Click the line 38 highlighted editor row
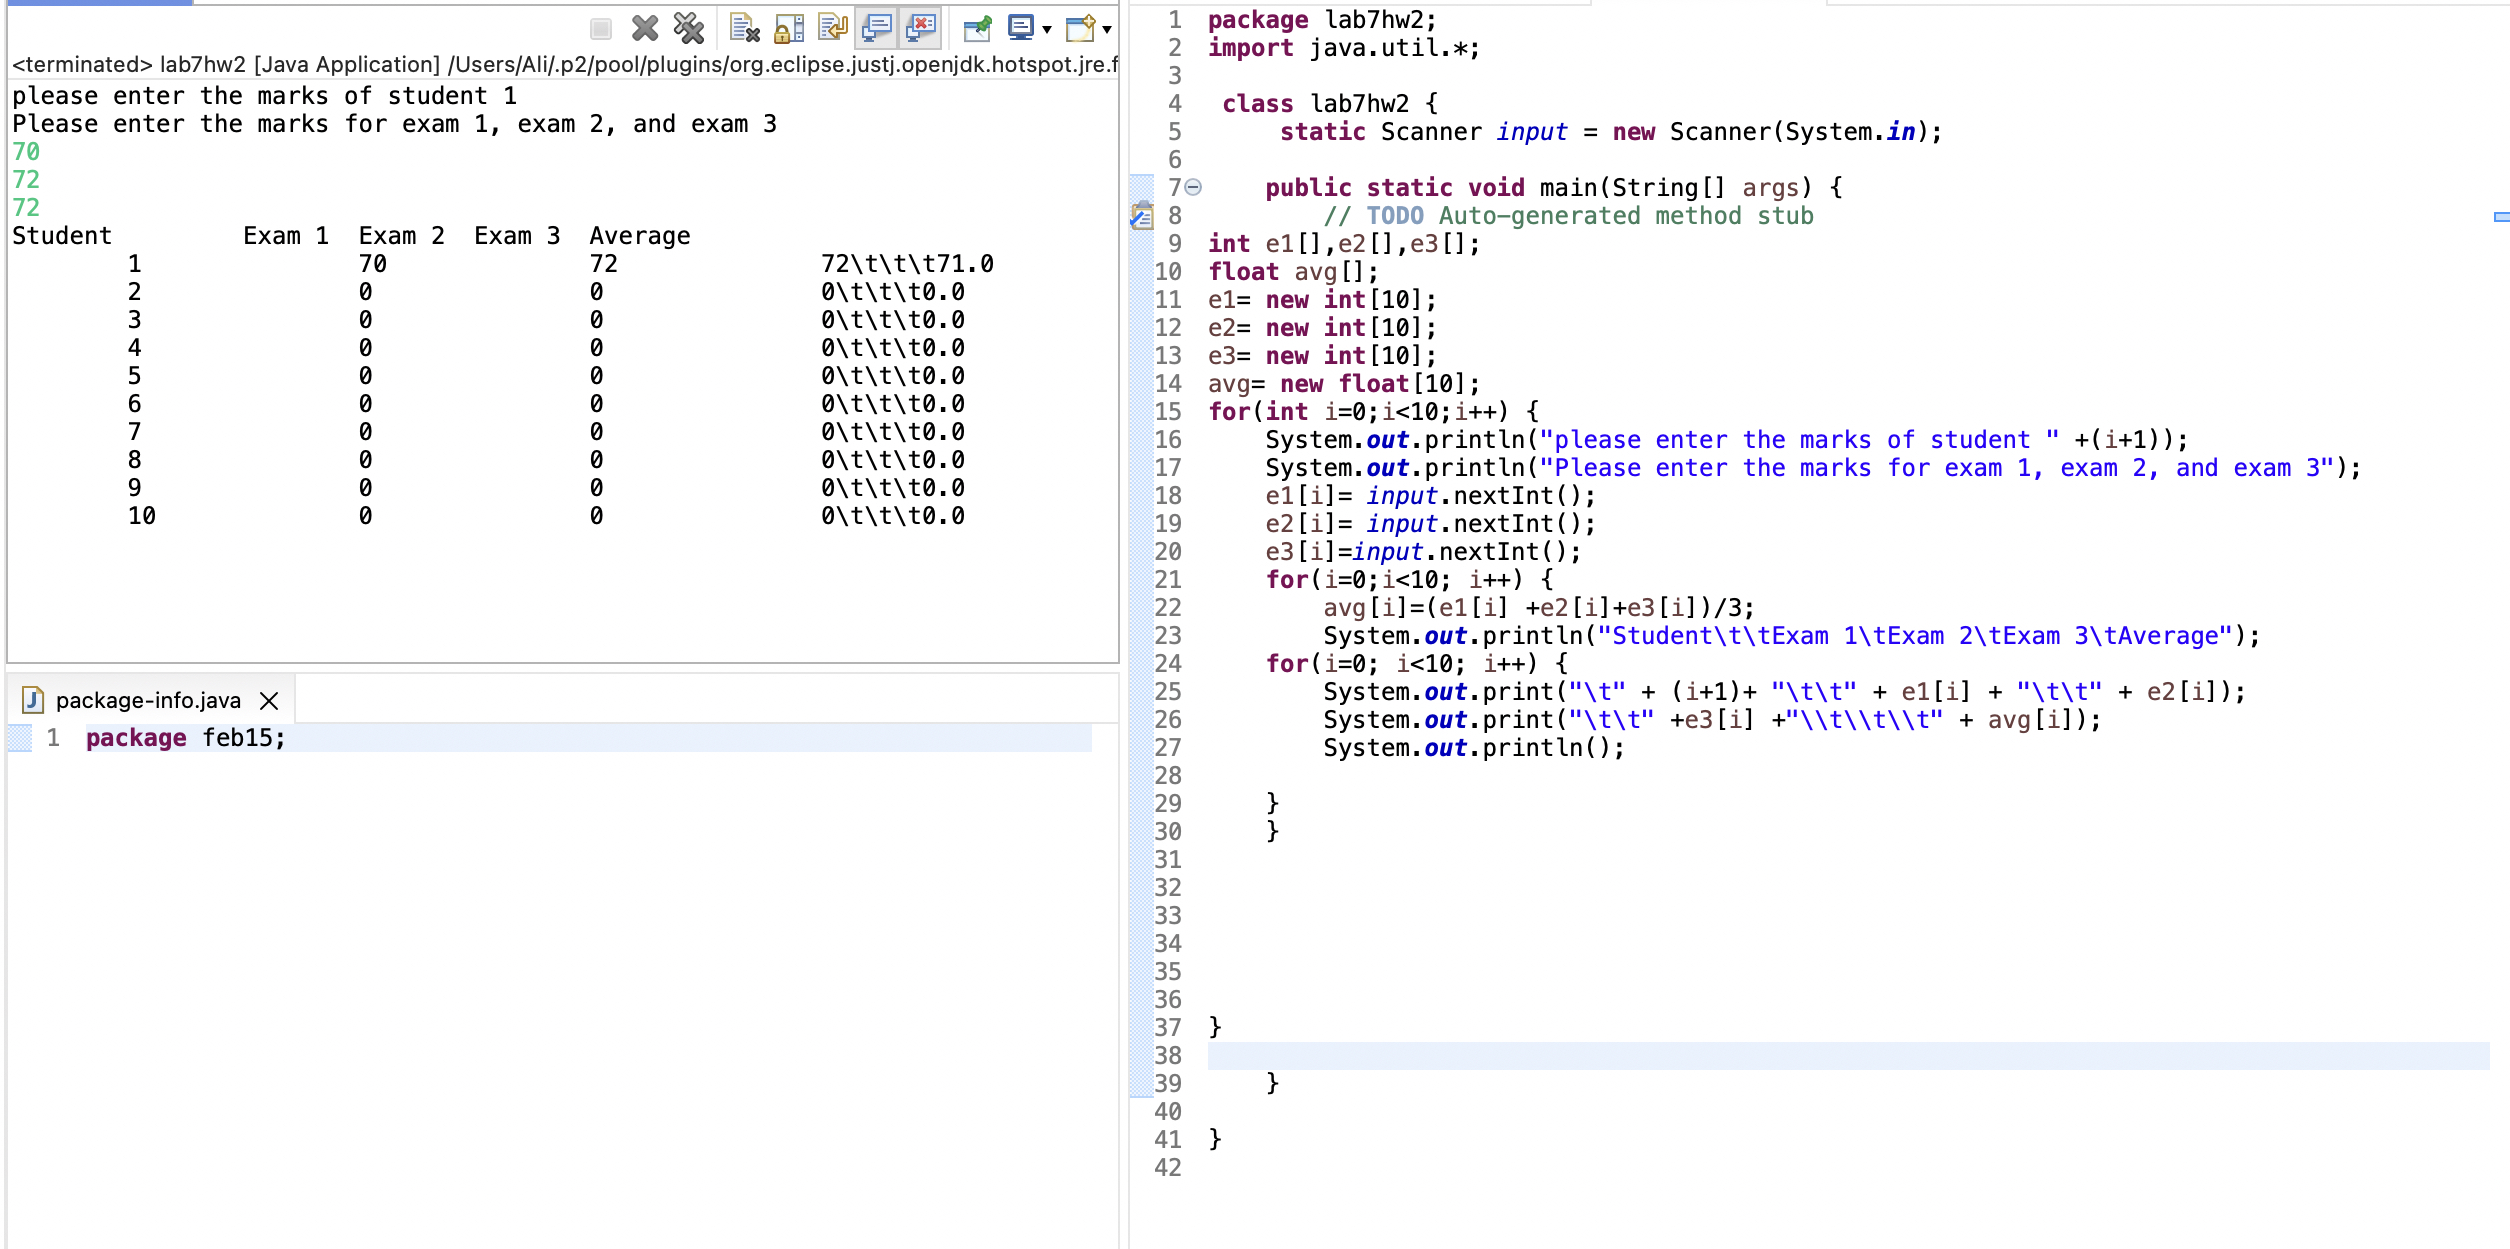The image size is (2510, 1249). (1800, 1056)
